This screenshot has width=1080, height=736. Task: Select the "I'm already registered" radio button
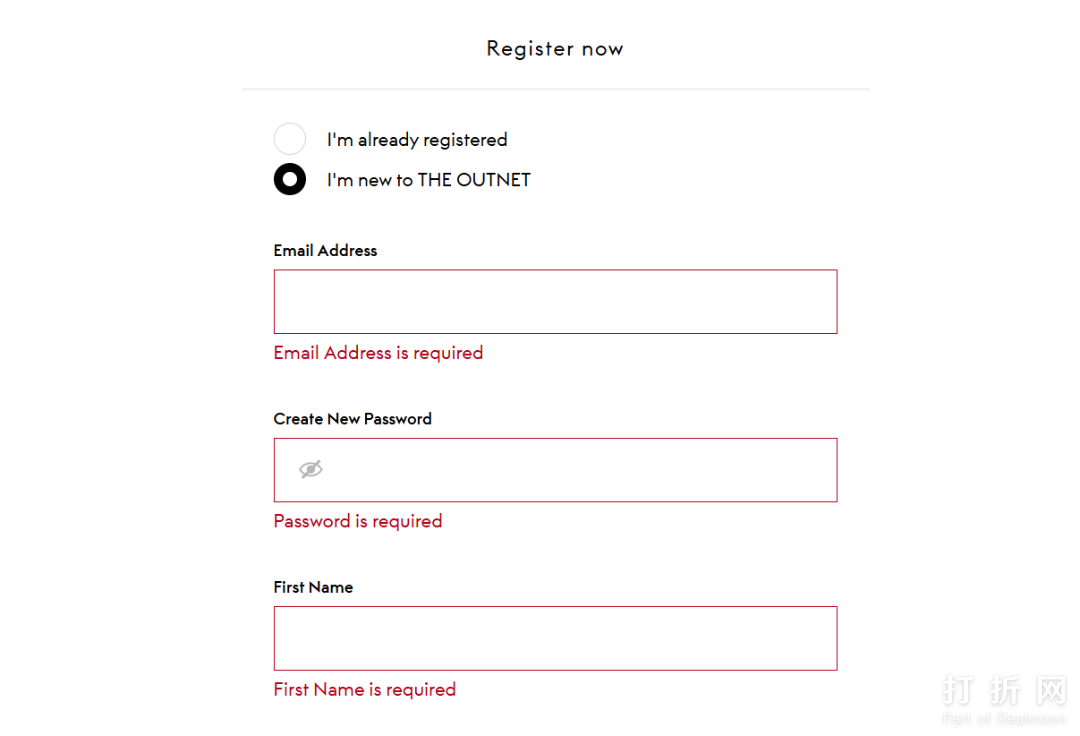[x=290, y=139]
